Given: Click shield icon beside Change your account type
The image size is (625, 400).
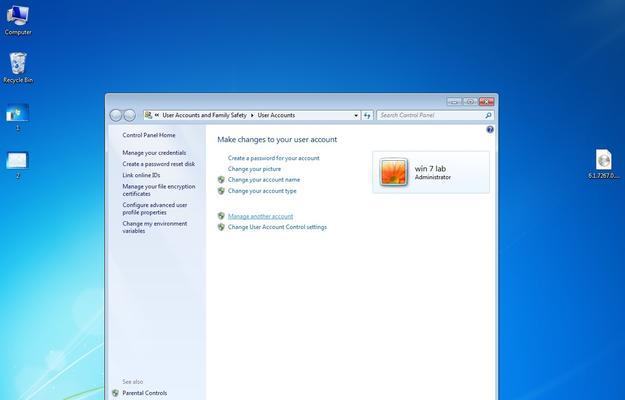Looking at the screenshot, I should tap(221, 191).
